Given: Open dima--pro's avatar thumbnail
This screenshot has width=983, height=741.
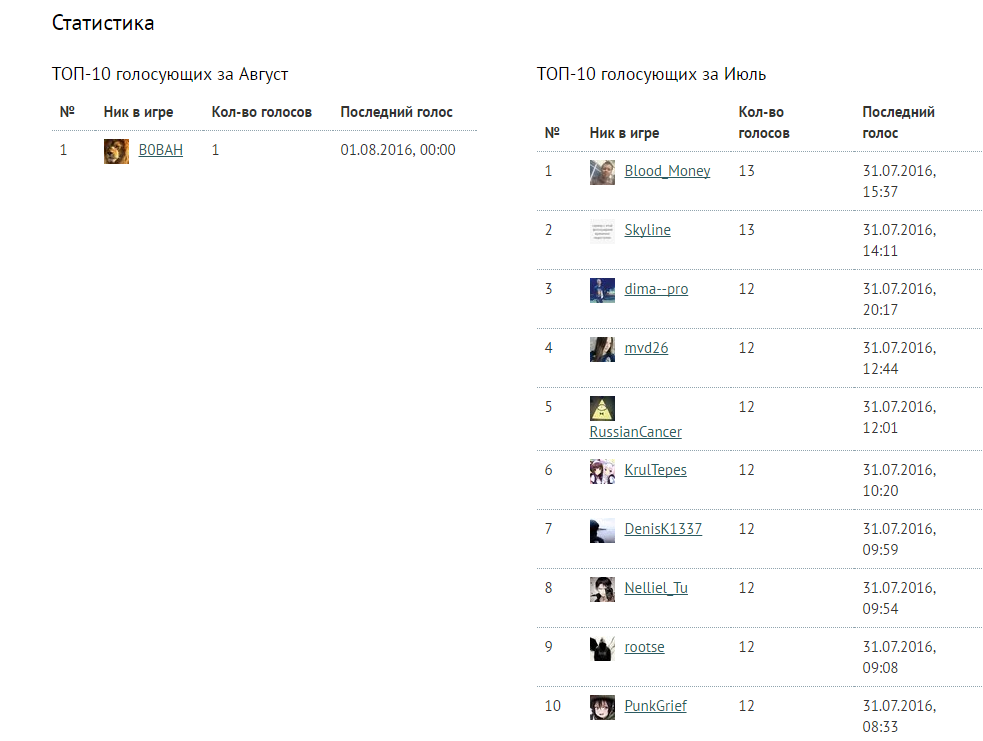Looking at the screenshot, I should tap(602, 290).
